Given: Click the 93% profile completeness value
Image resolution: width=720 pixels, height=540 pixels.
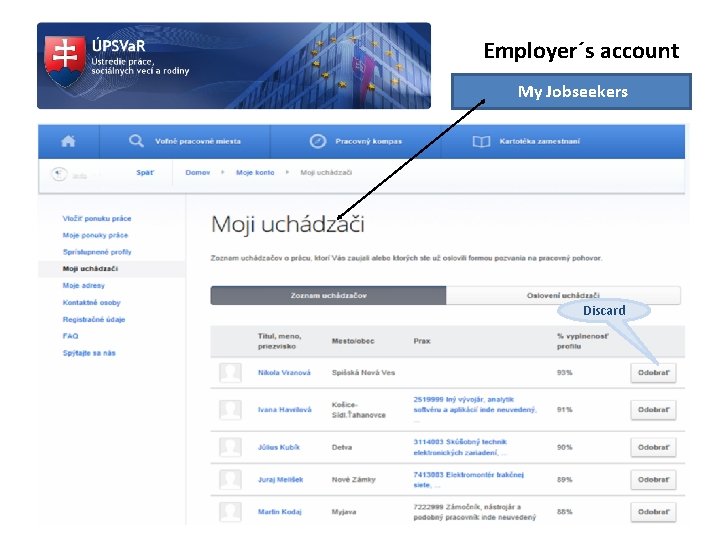Looking at the screenshot, I should point(565,372).
